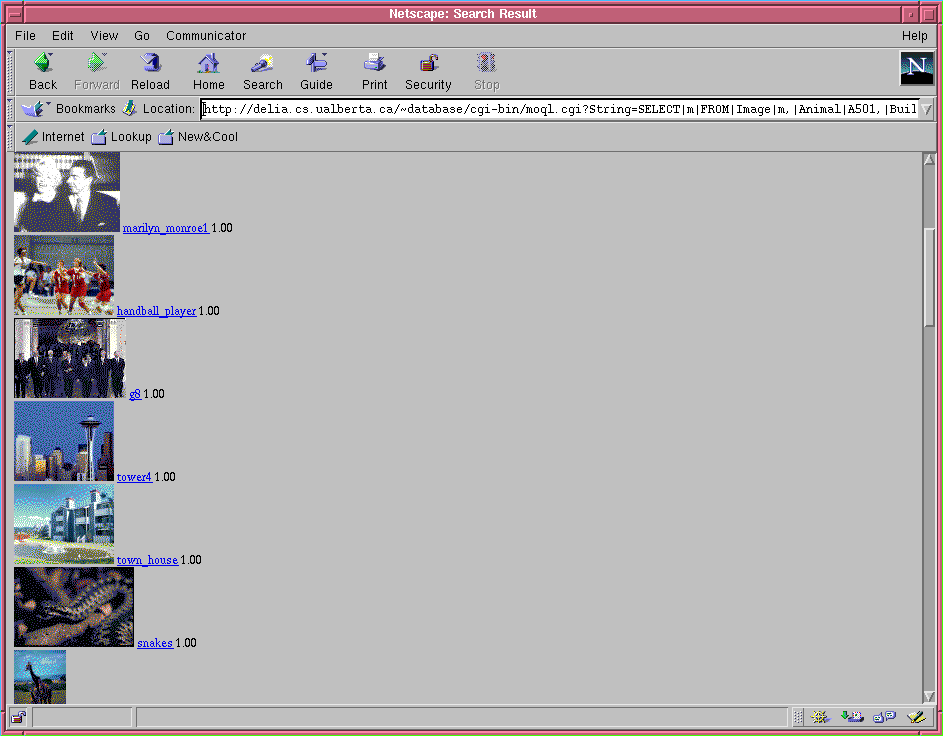Image resolution: width=943 pixels, height=736 pixels.
Task: Open the marilyn_monroe1 link
Action: (x=165, y=228)
